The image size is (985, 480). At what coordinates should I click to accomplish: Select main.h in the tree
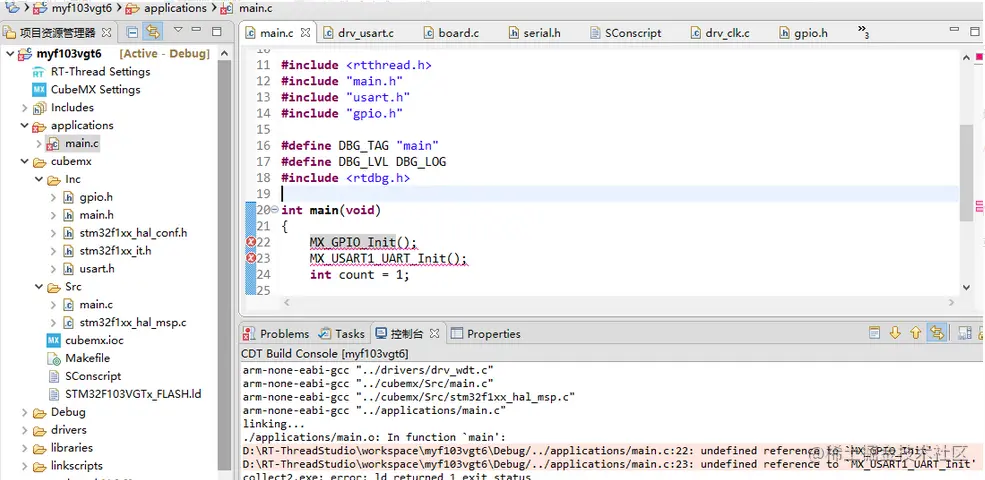96,215
